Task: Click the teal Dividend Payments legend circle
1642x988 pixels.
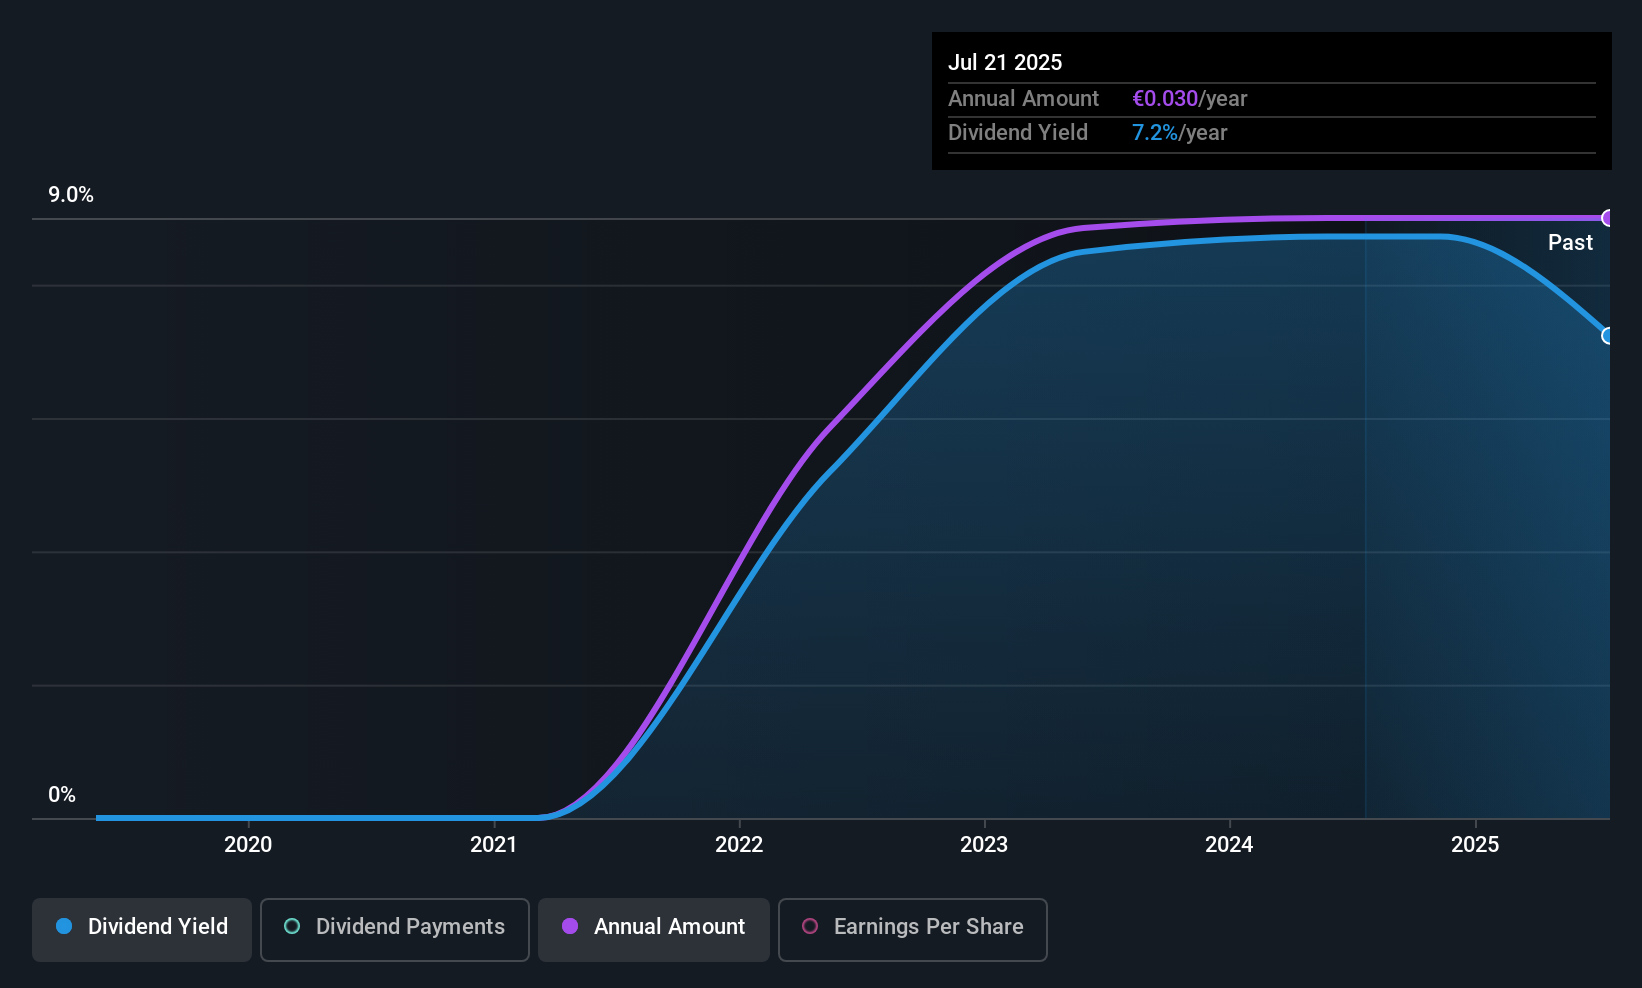Action: pos(292,926)
